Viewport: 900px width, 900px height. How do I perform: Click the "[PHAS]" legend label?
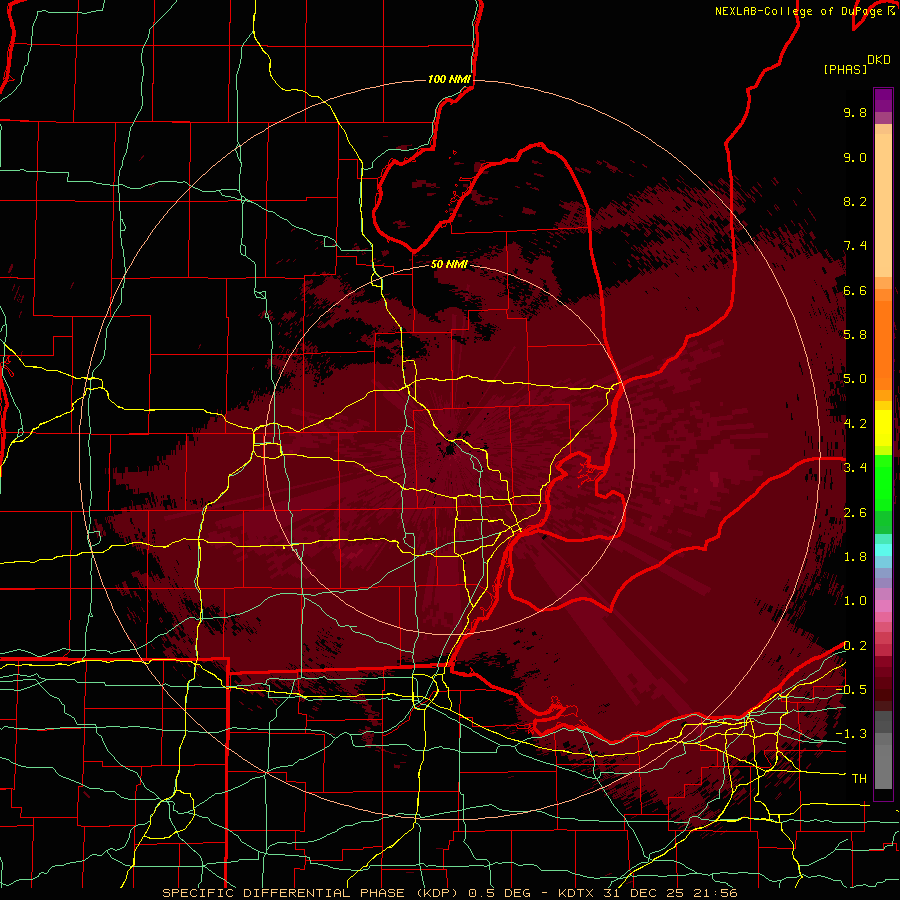(x=845, y=69)
